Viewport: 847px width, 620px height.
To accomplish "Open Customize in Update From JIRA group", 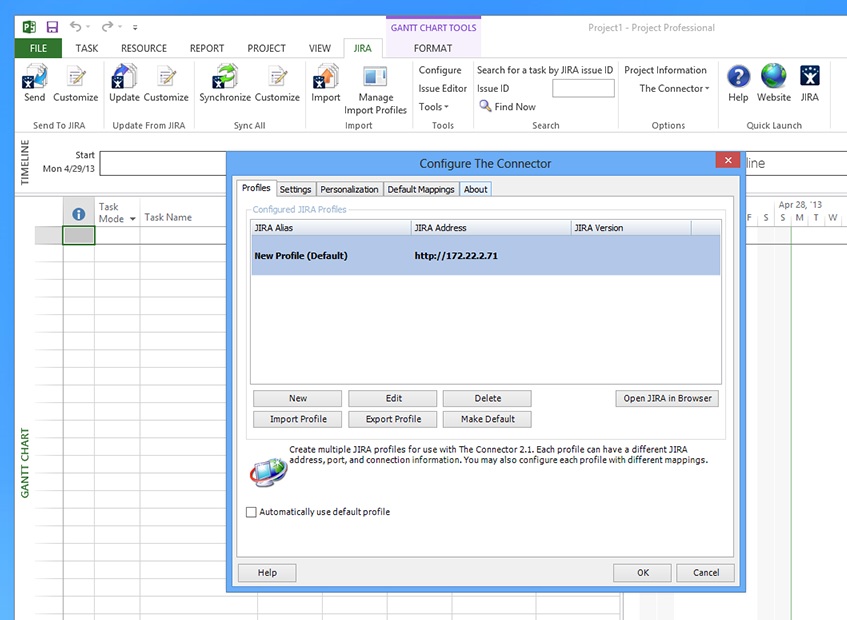I will [166, 83].
